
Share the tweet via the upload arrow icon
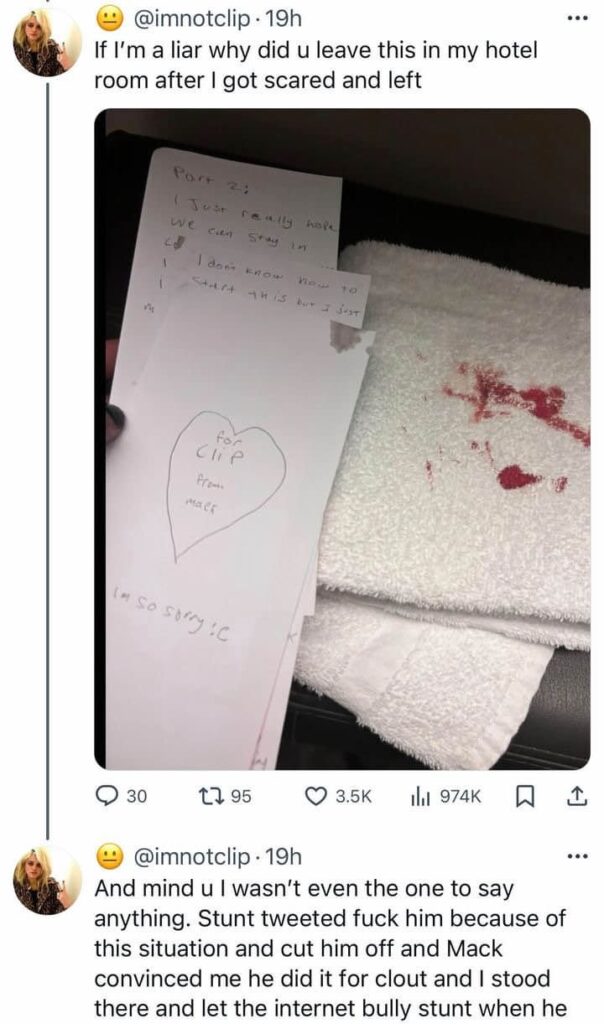[x=575, y=796]
